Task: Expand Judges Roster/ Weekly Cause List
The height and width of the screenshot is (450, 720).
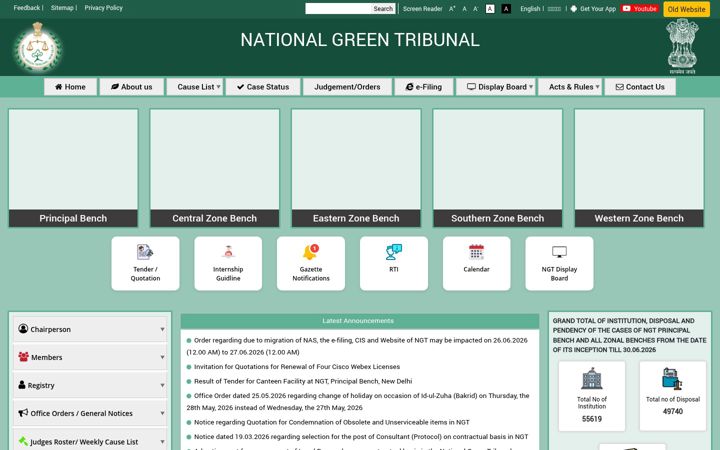Action: point(90,441)
